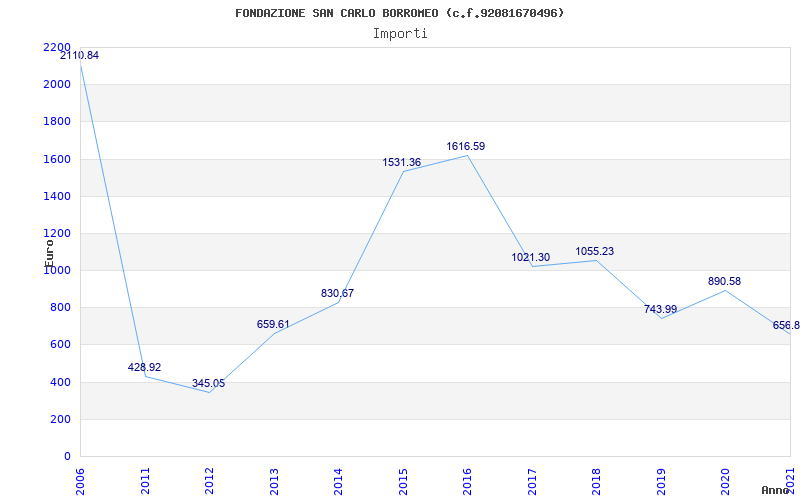The height and width of the screenshot is (500, 800).
Task: Click the partially visible 656.8 data label
Action: (786, 326)
